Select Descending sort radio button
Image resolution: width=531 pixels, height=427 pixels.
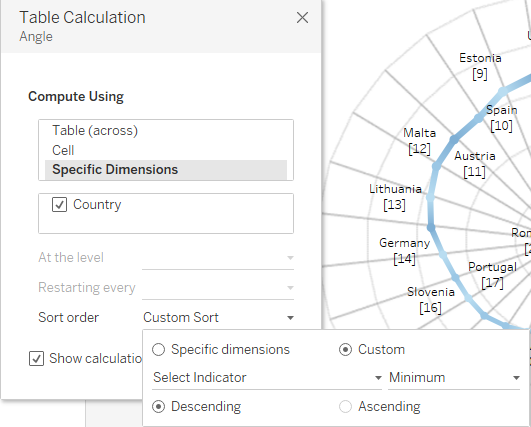pos(158,406)
